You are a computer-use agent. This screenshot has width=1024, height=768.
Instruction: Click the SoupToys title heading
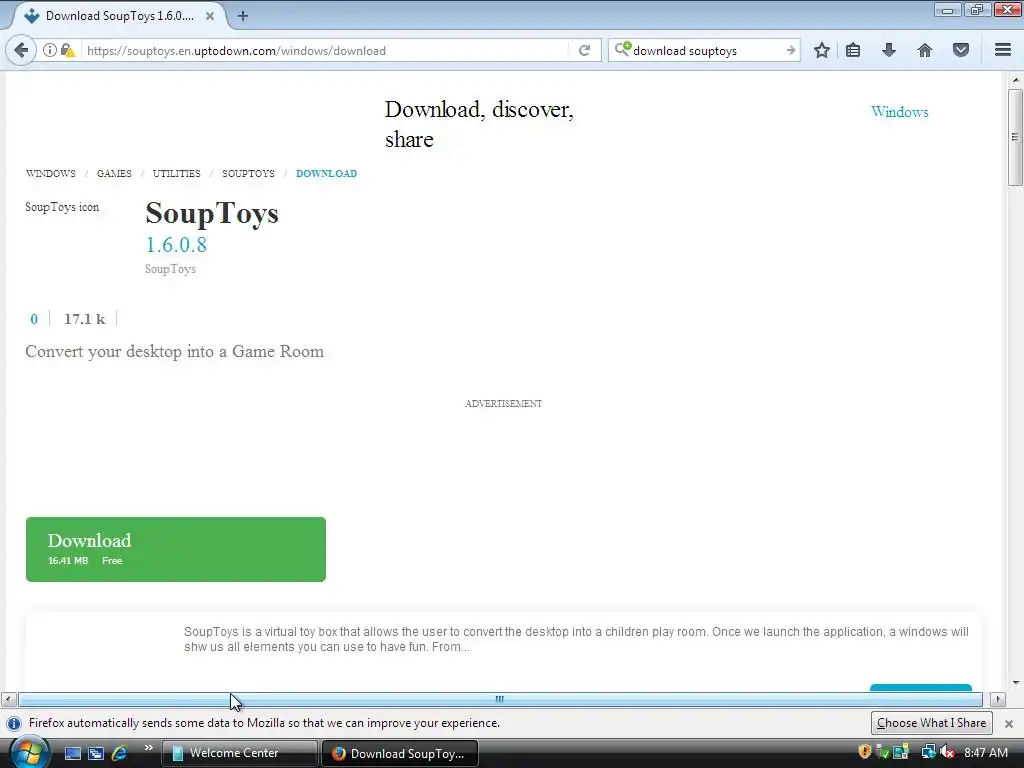pyautogui.click(x=212, y=213)
